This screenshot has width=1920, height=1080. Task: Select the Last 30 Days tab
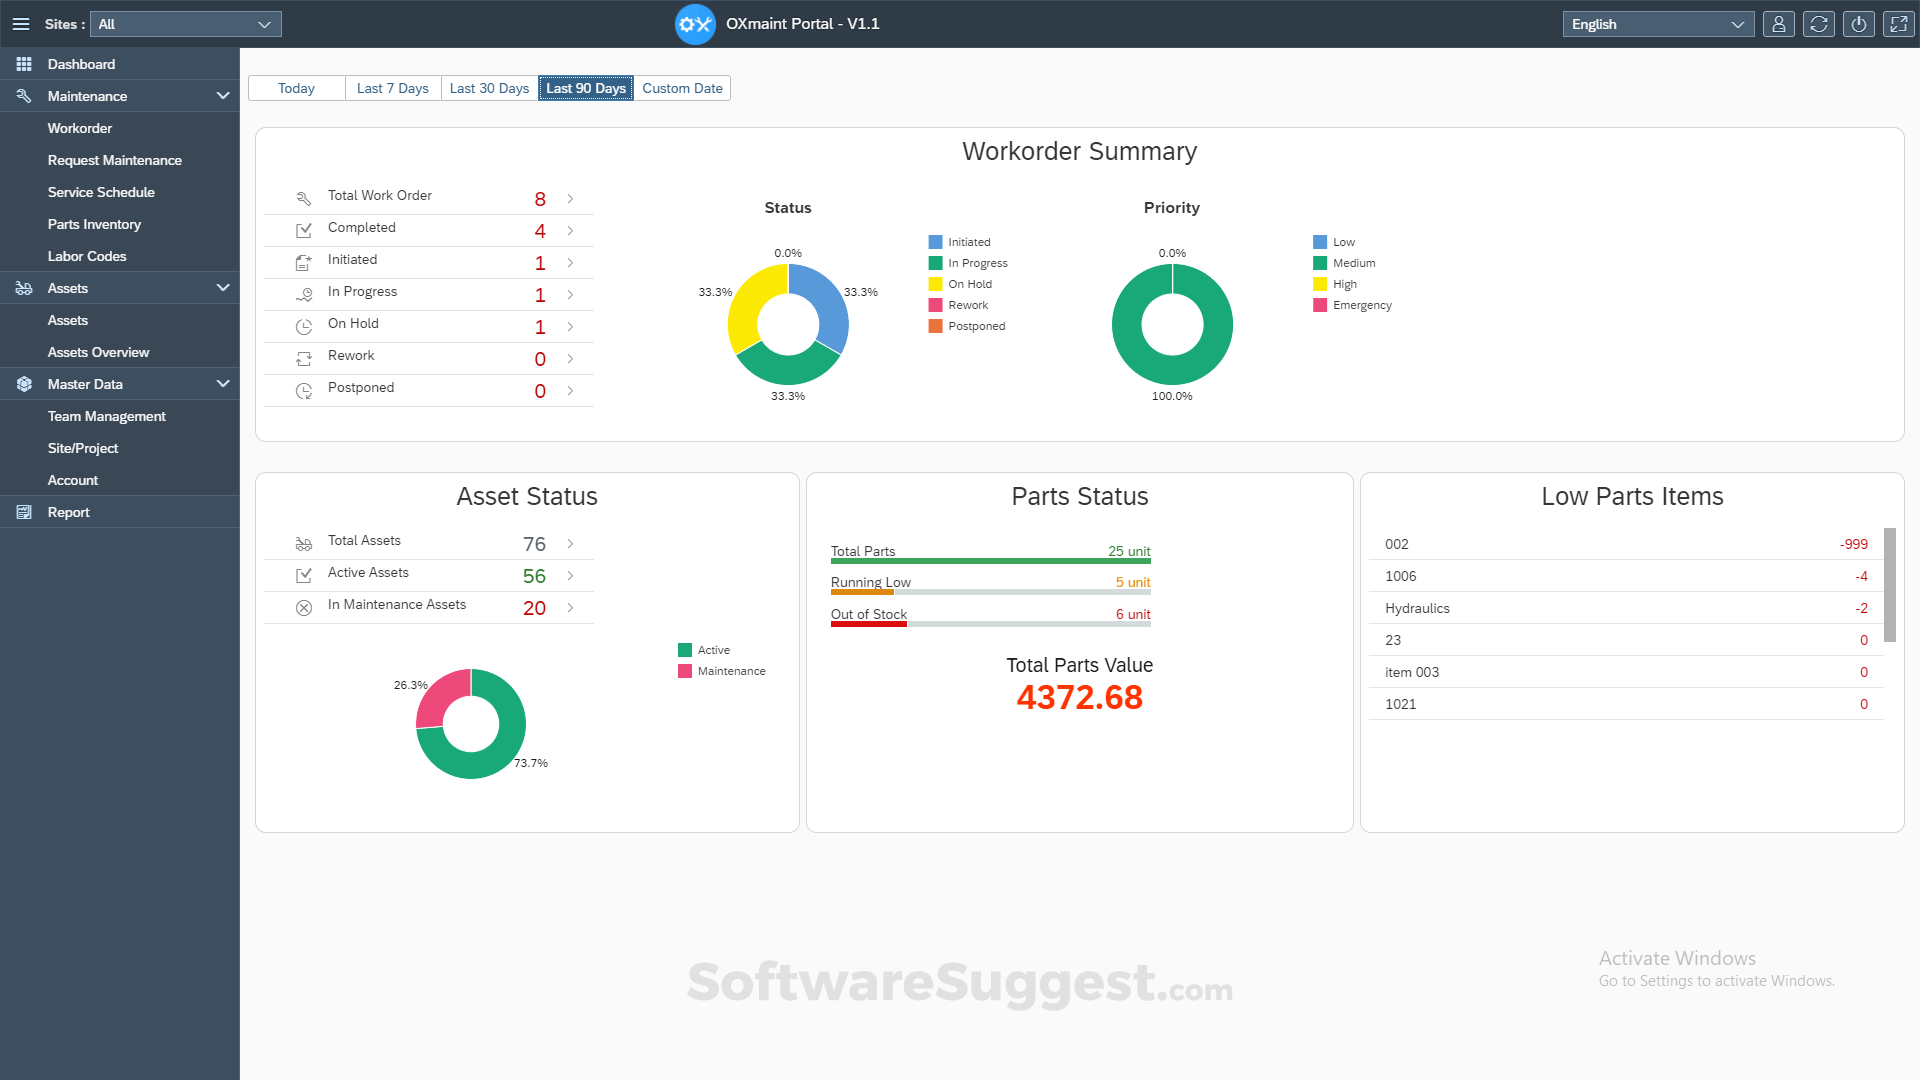pyautogui.click(x=489, y=88)
